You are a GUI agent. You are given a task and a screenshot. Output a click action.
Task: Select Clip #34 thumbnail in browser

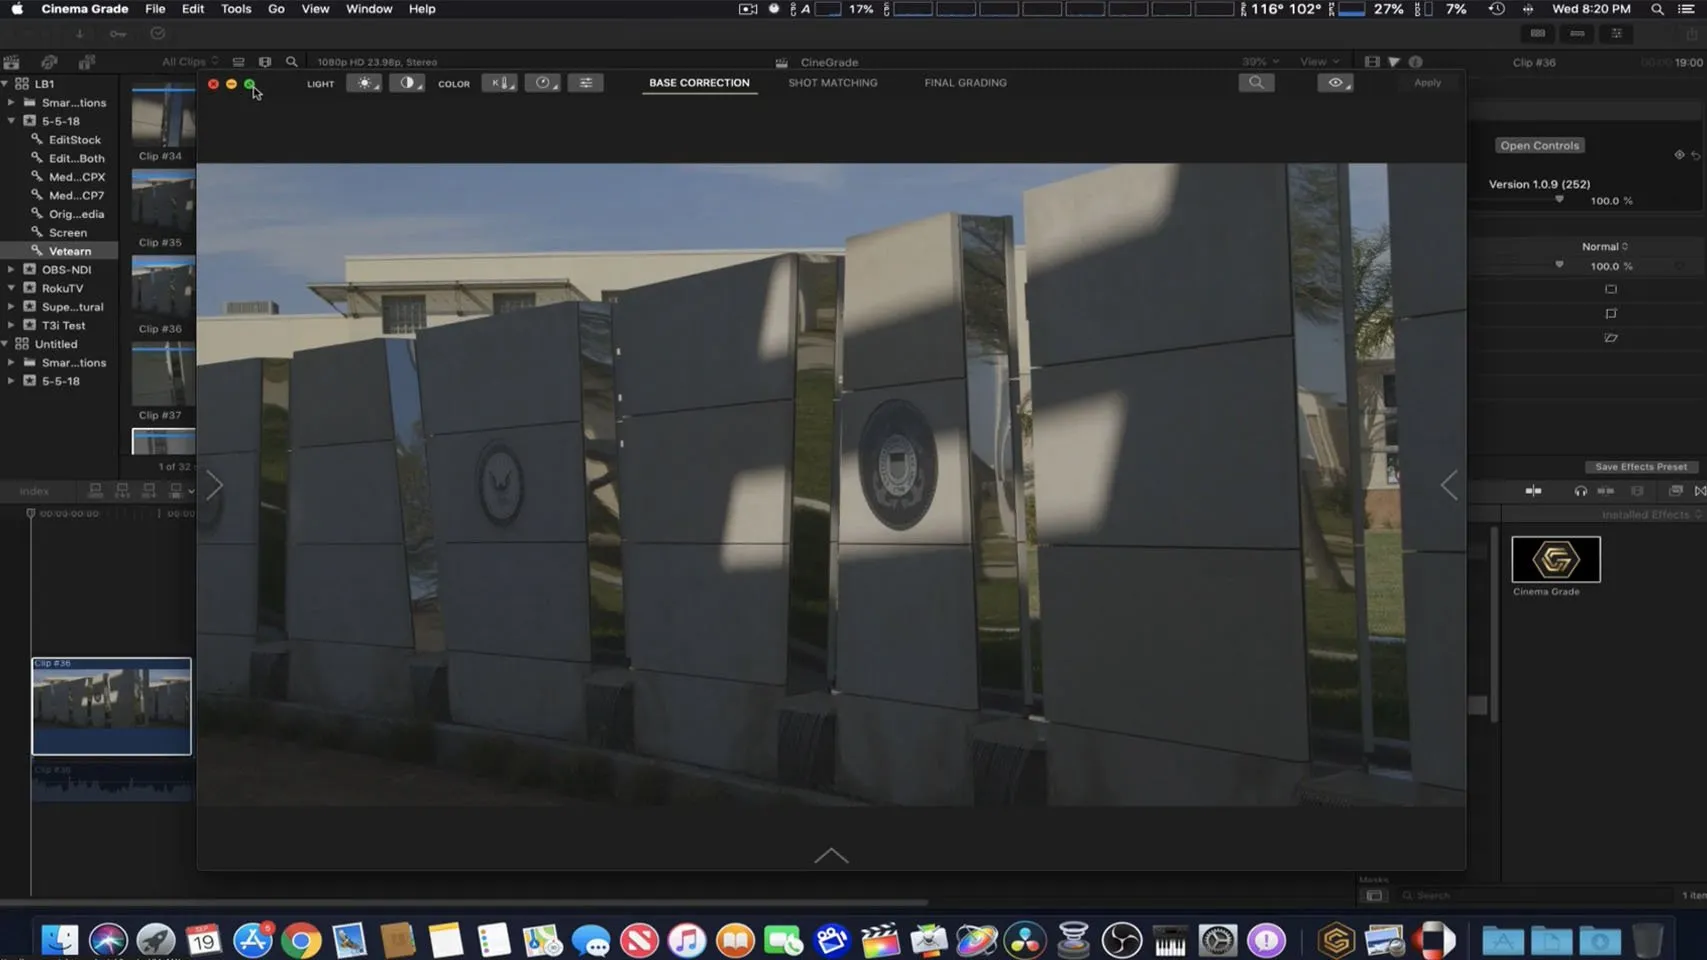coord(163,116)
